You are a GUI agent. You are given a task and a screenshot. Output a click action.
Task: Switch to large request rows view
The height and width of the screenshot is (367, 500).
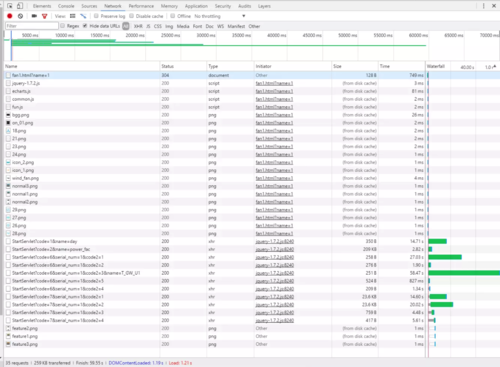[73, 16]
